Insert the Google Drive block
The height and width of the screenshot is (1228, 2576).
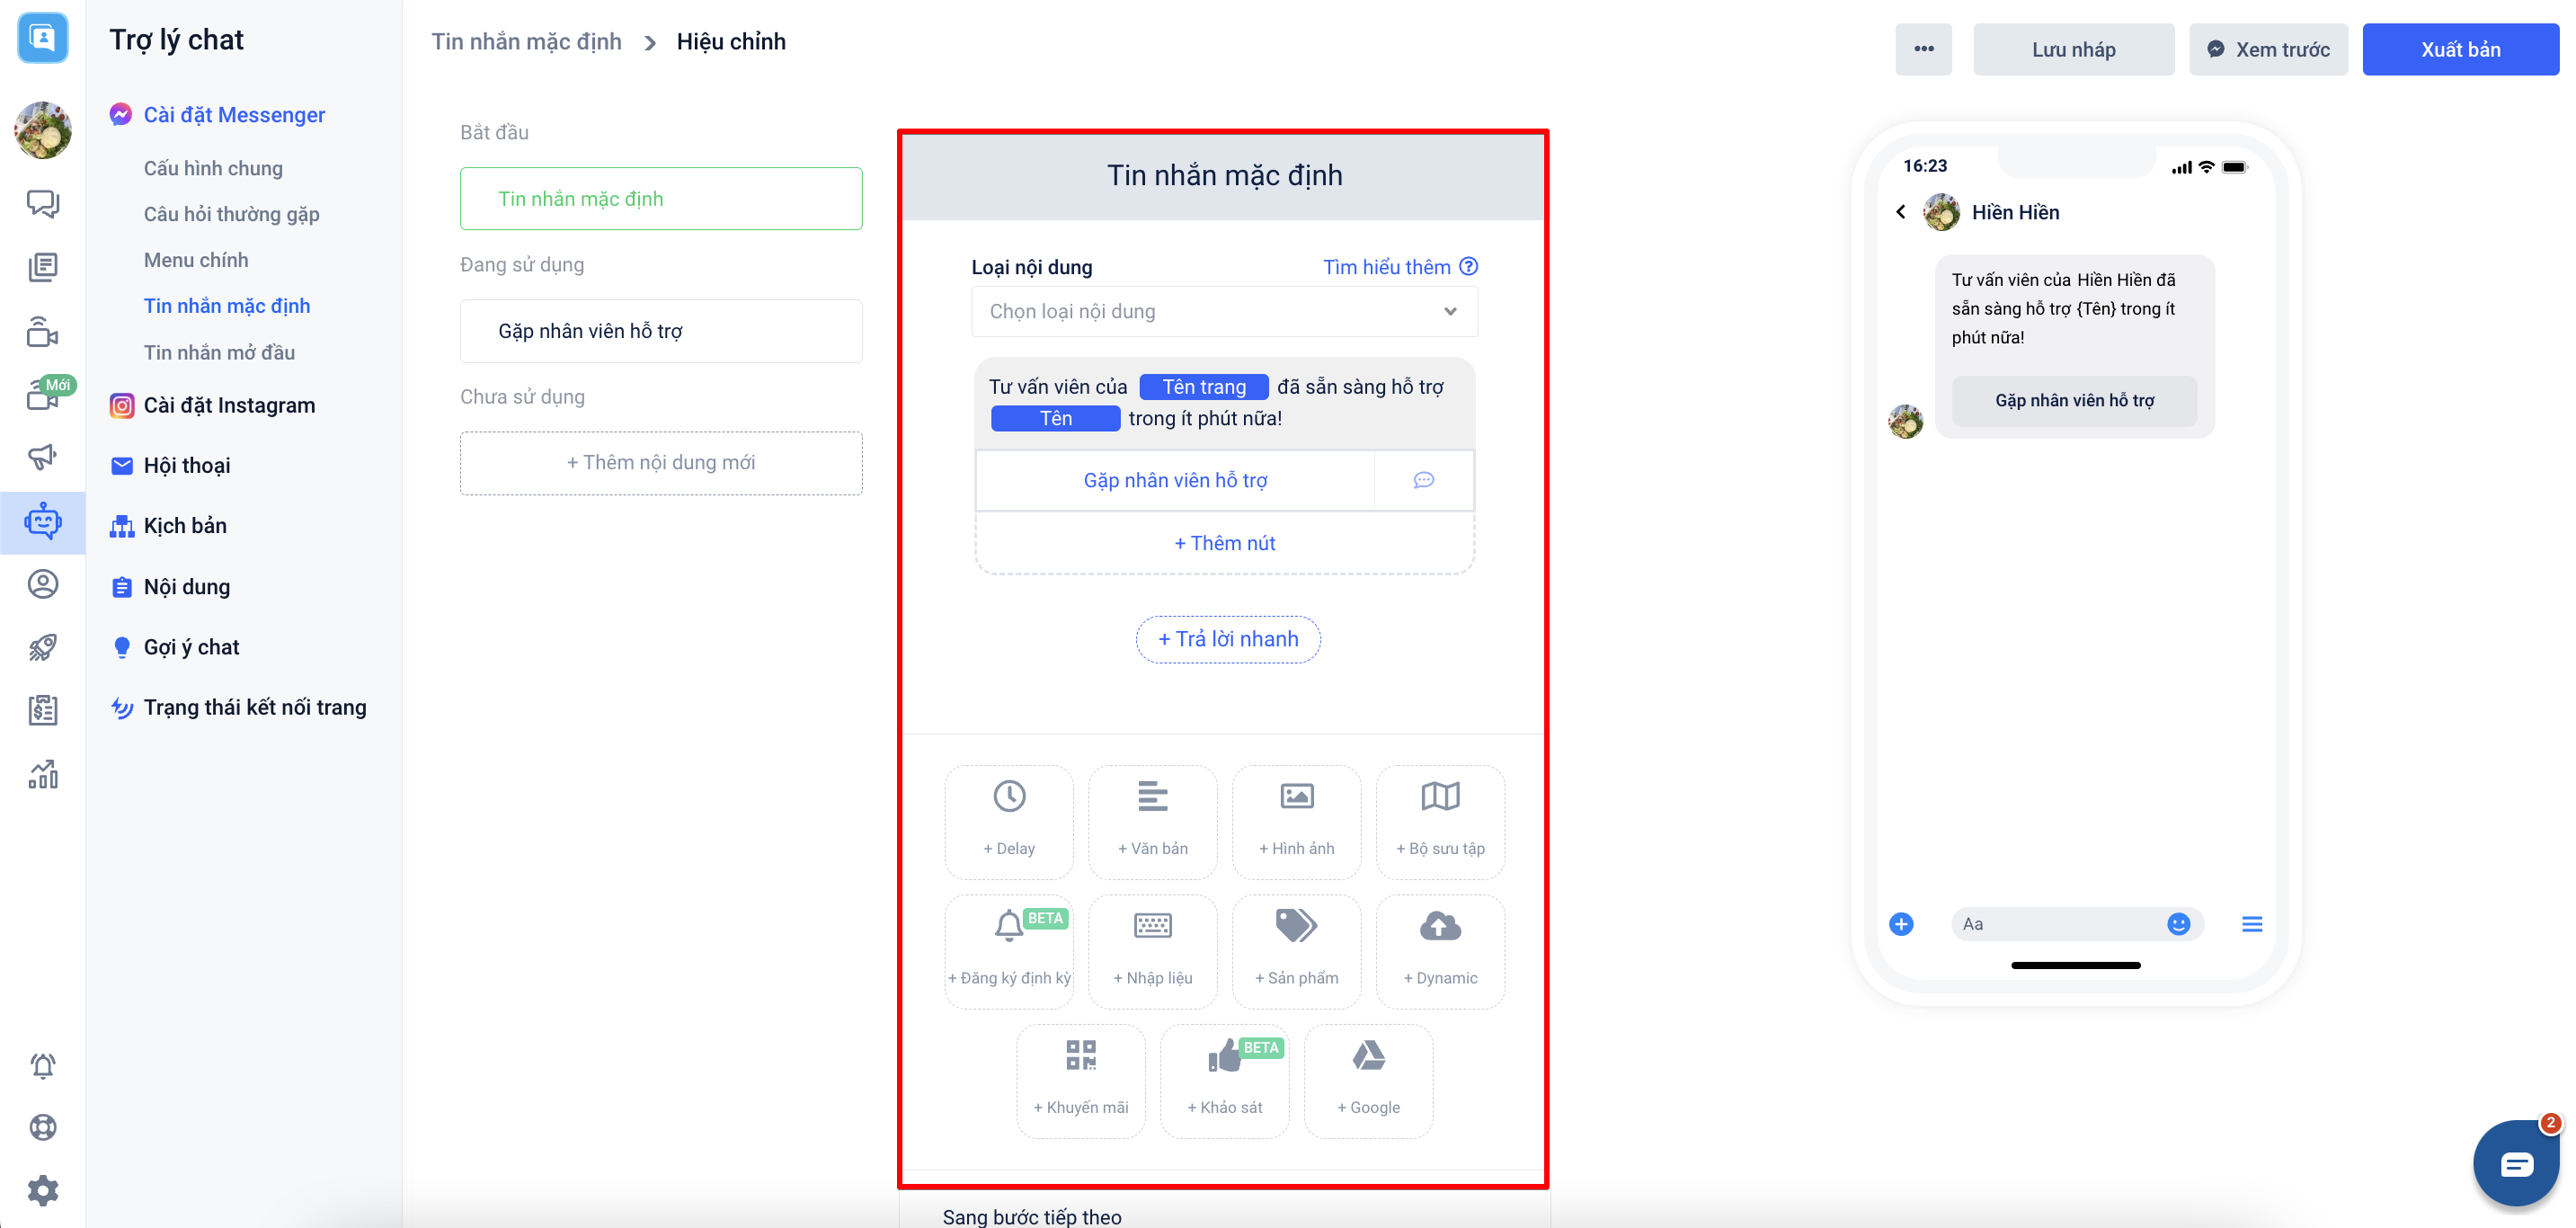pos(1368,1079)
